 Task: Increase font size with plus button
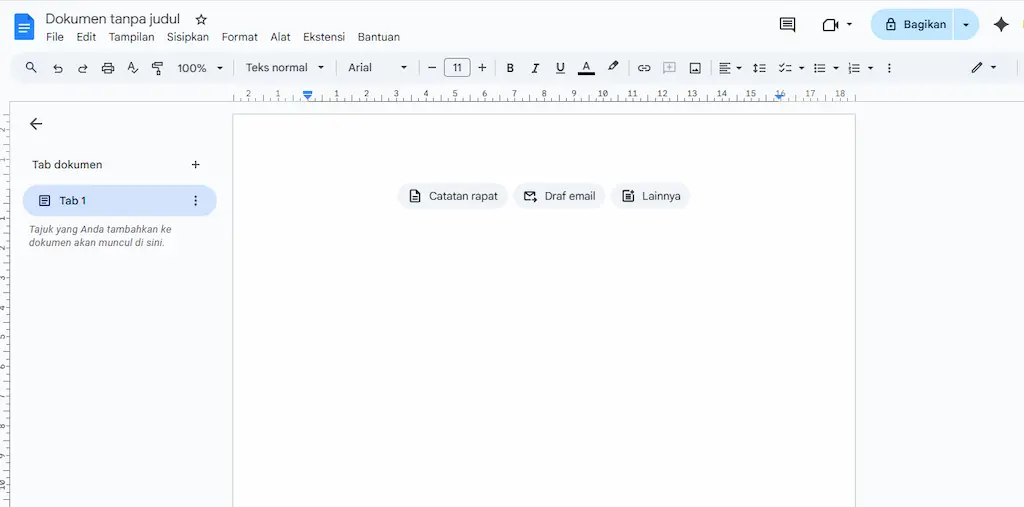click(482, 67)
